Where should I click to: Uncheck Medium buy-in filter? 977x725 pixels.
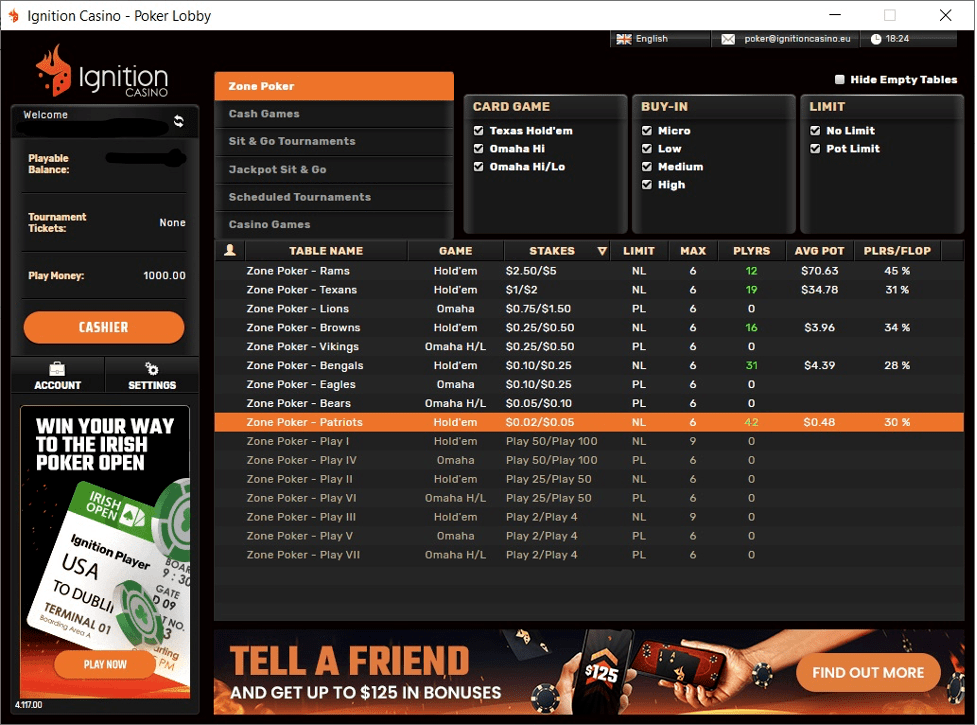tap(647, 167)
